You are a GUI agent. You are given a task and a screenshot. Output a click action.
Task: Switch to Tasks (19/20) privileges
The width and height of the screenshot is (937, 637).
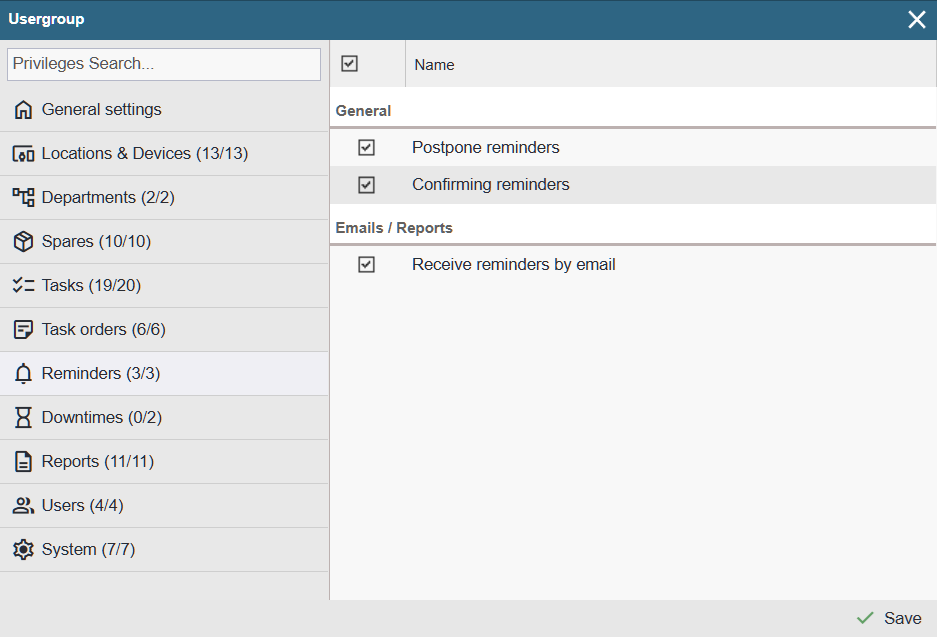[x=91, y=286]
